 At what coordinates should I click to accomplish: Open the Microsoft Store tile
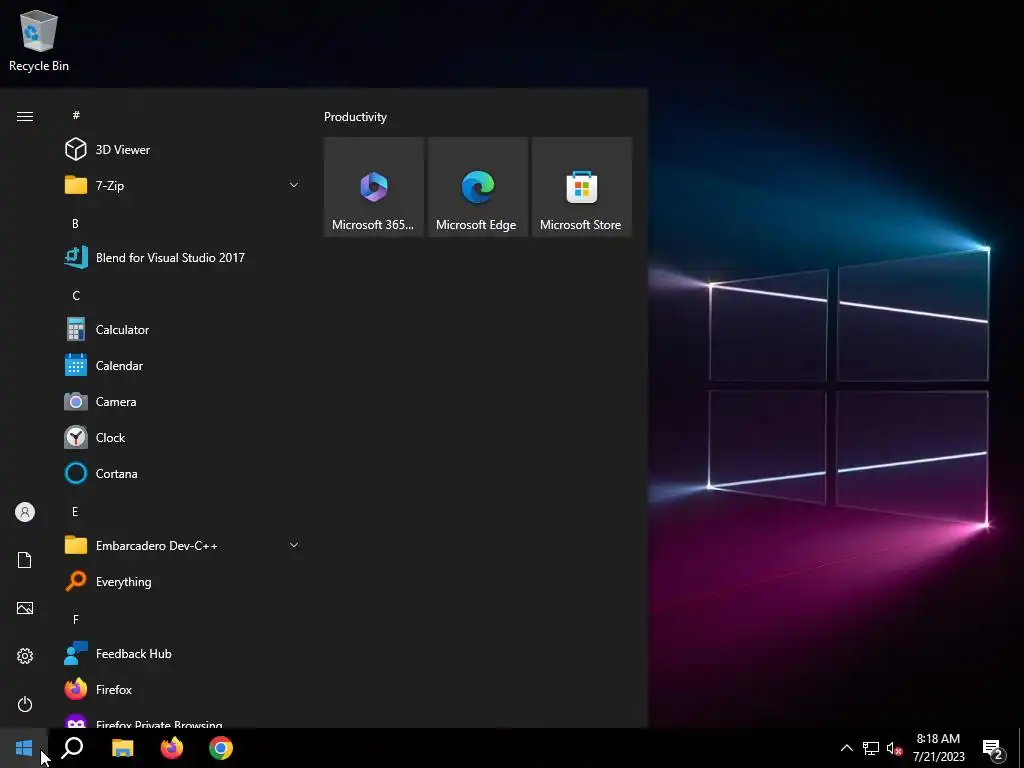click(582, 187)
